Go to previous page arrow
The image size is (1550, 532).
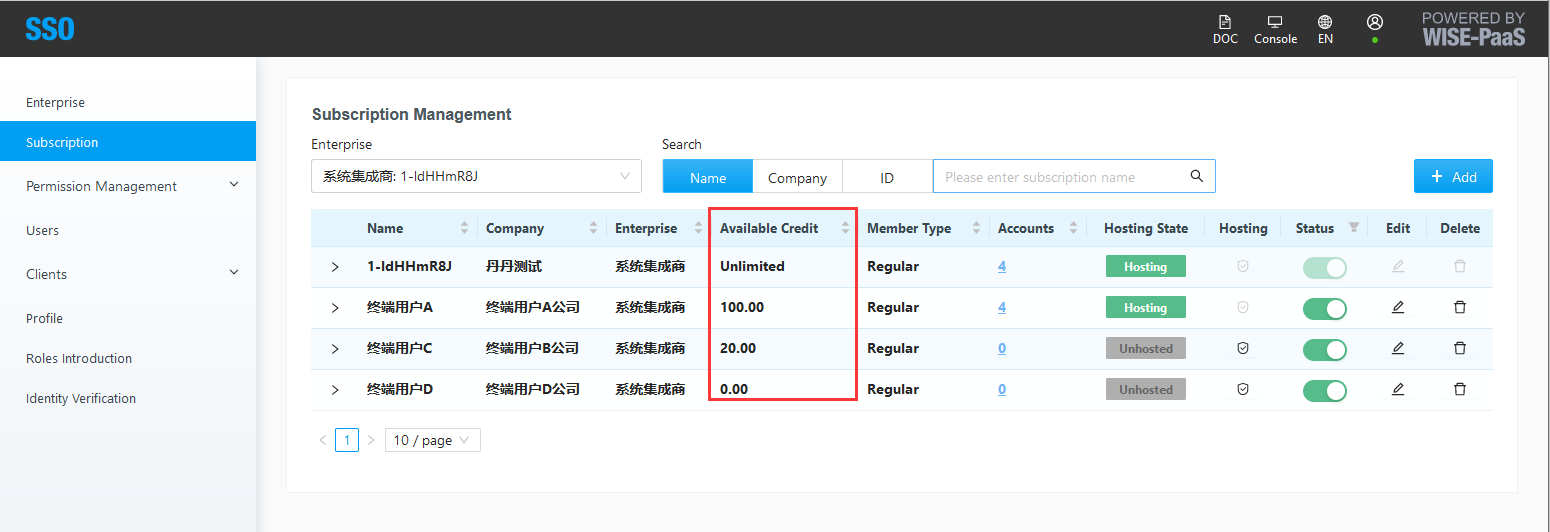tap(323, 440)
